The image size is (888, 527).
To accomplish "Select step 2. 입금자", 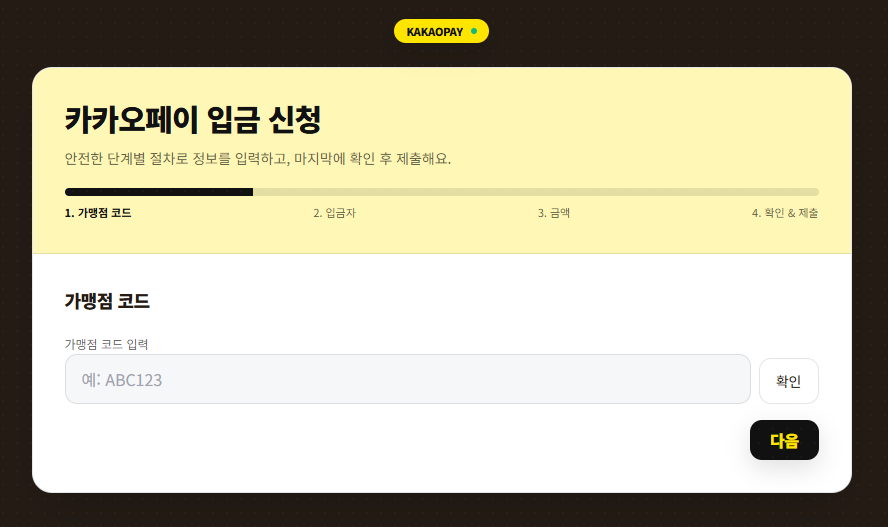I will coord(335,213).
